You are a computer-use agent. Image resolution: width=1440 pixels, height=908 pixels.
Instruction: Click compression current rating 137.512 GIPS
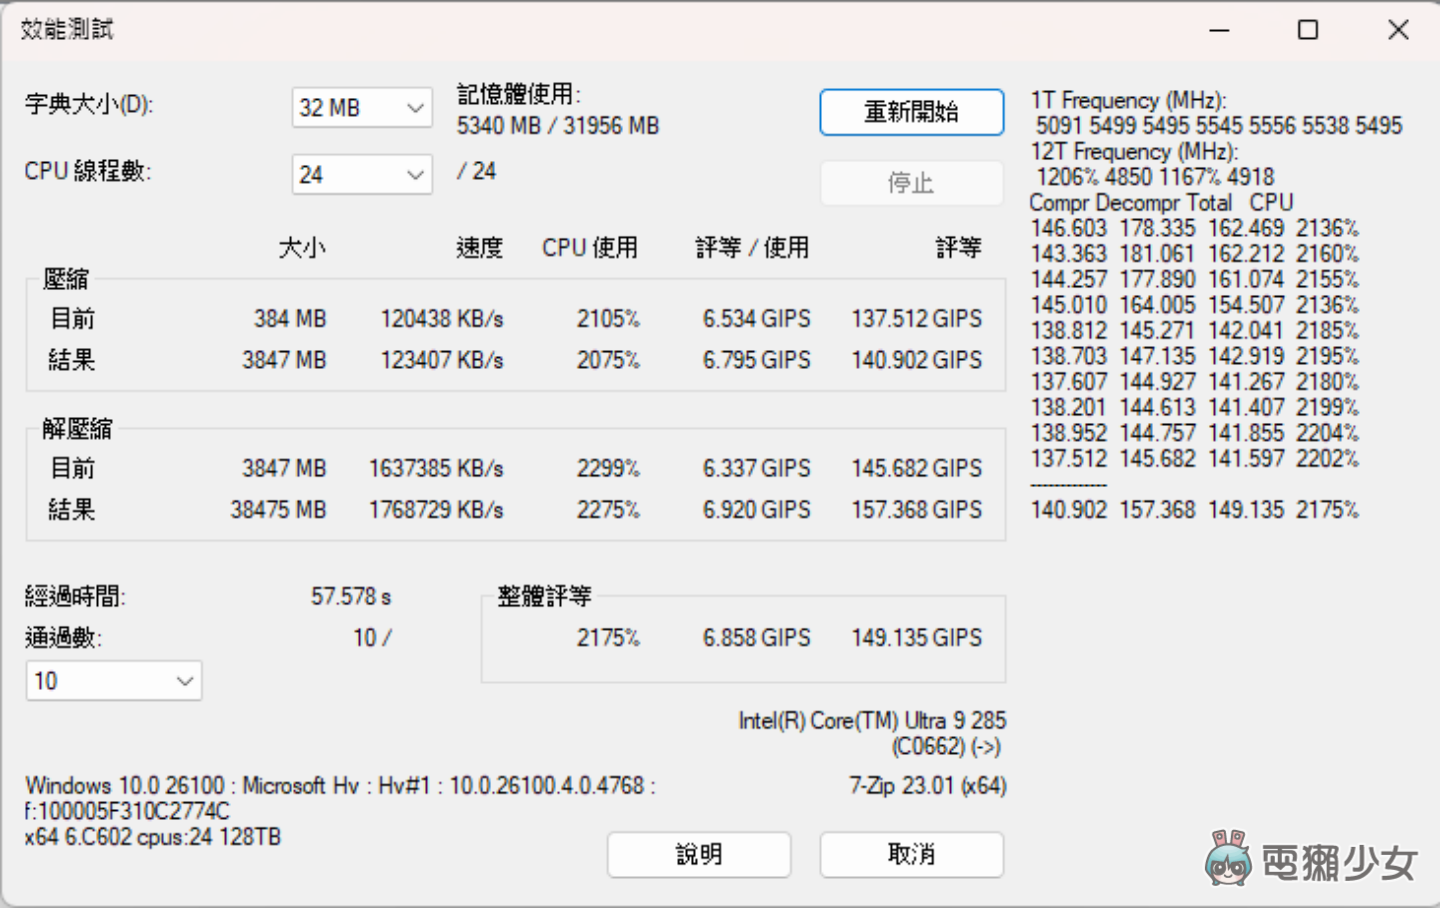pos(917,319)
